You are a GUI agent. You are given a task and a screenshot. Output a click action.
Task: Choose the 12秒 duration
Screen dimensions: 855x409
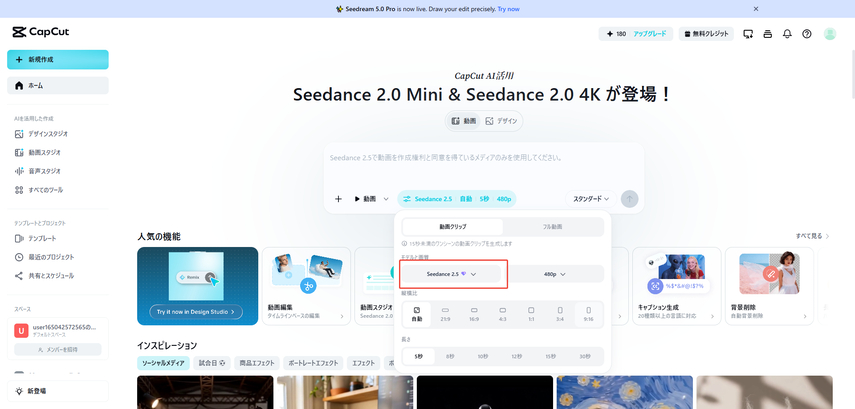pos(517,357)
